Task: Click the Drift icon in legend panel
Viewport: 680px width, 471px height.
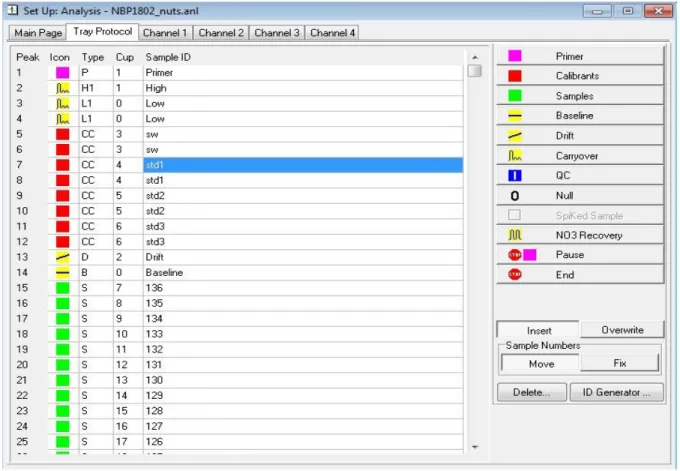Action: 515,136
